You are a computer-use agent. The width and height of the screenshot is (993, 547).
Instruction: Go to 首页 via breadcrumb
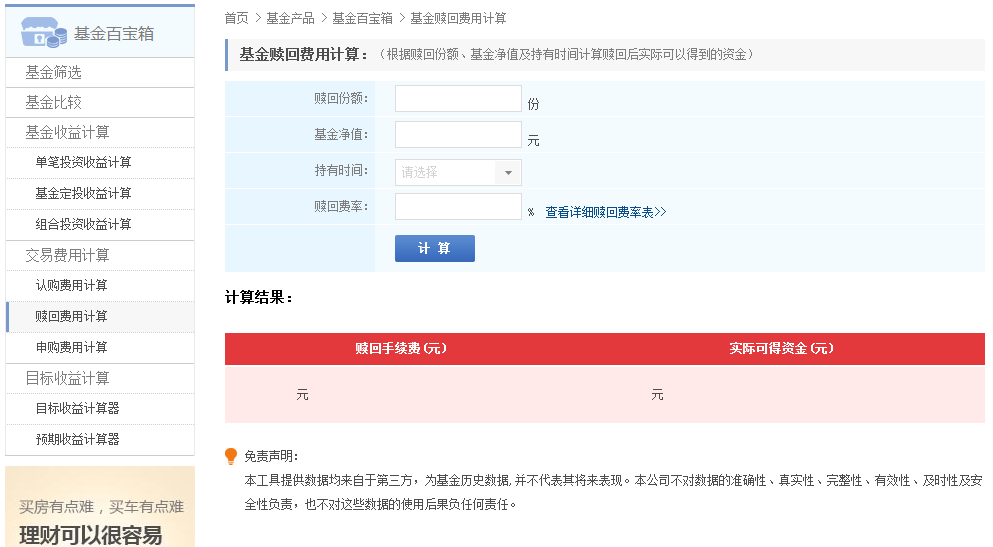pyautogui.click(x=236, y=18)
